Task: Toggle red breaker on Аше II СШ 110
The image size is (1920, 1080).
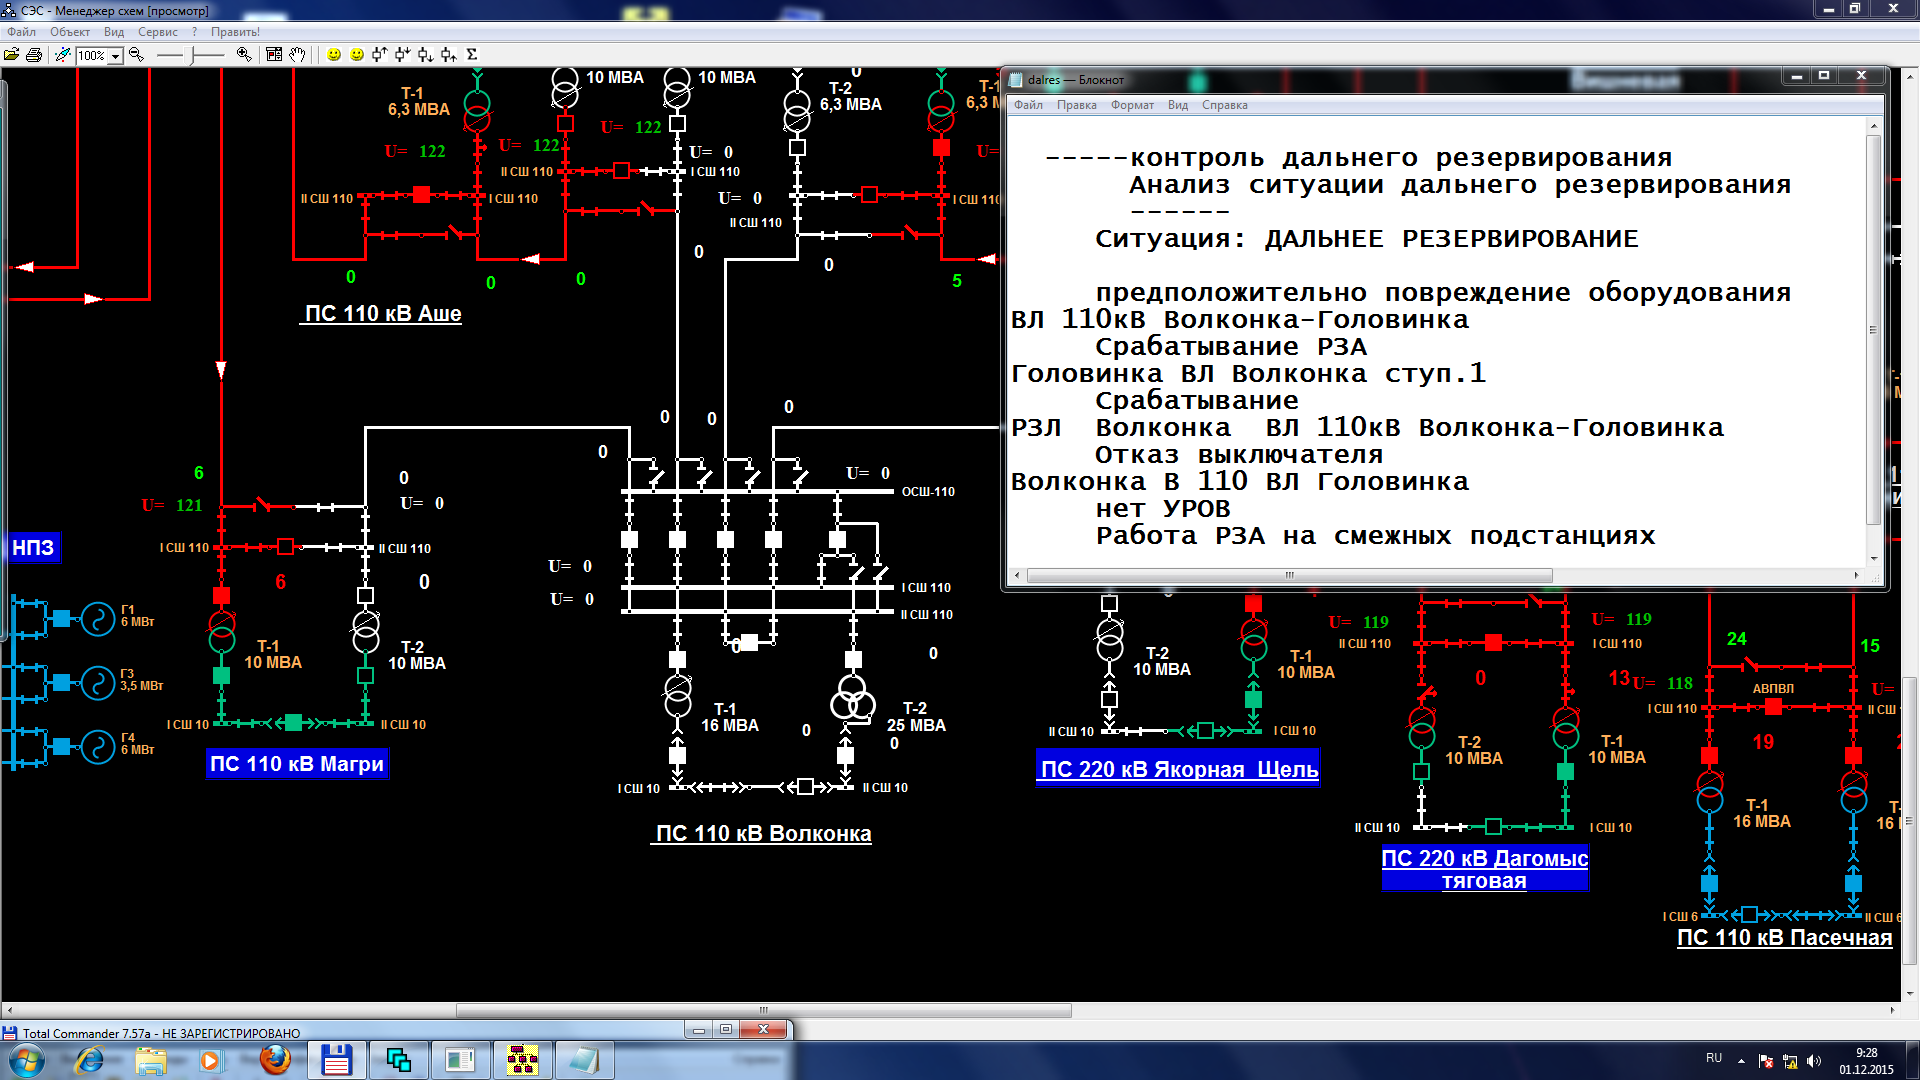Action: (421, 195)
